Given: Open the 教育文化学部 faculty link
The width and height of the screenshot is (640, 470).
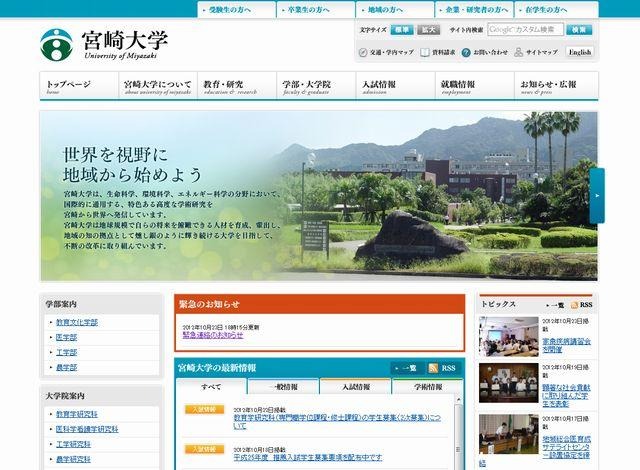Looking at the screenshot, I should click(x=77, y=322).
